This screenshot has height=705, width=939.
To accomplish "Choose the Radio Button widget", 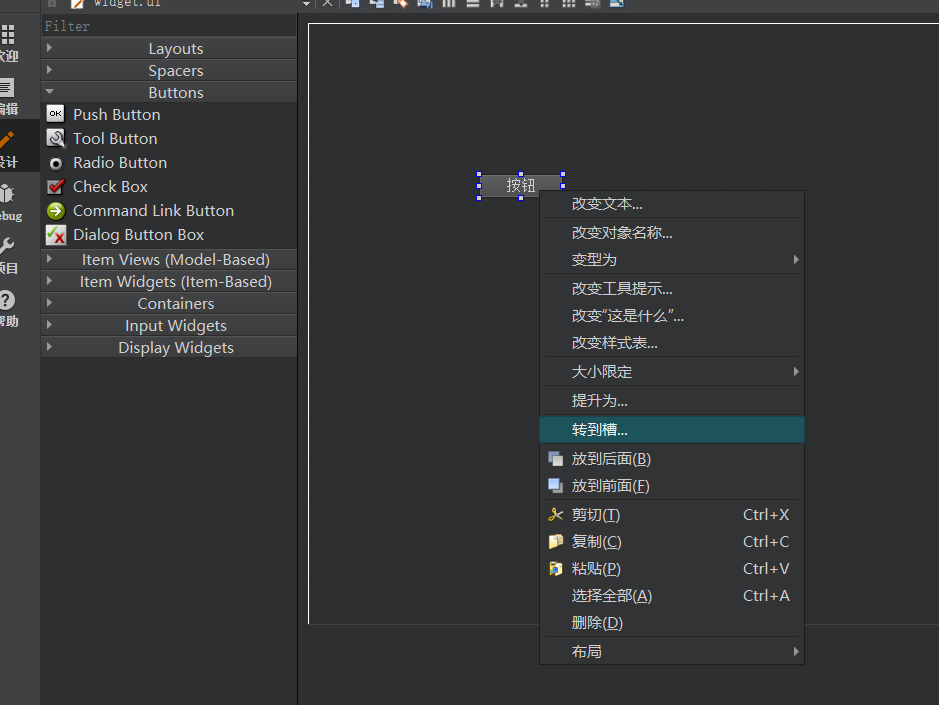I will click(x=120, y=163).
